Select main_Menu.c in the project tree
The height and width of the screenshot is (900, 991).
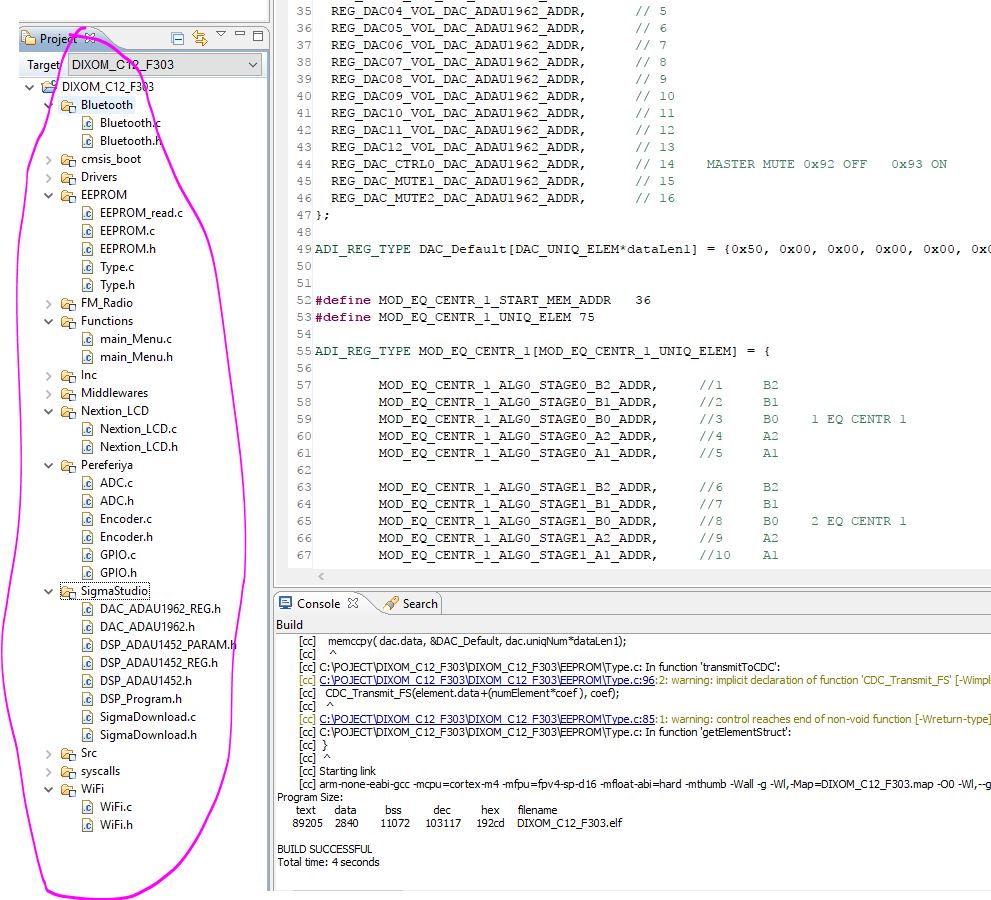click(135, 339)
